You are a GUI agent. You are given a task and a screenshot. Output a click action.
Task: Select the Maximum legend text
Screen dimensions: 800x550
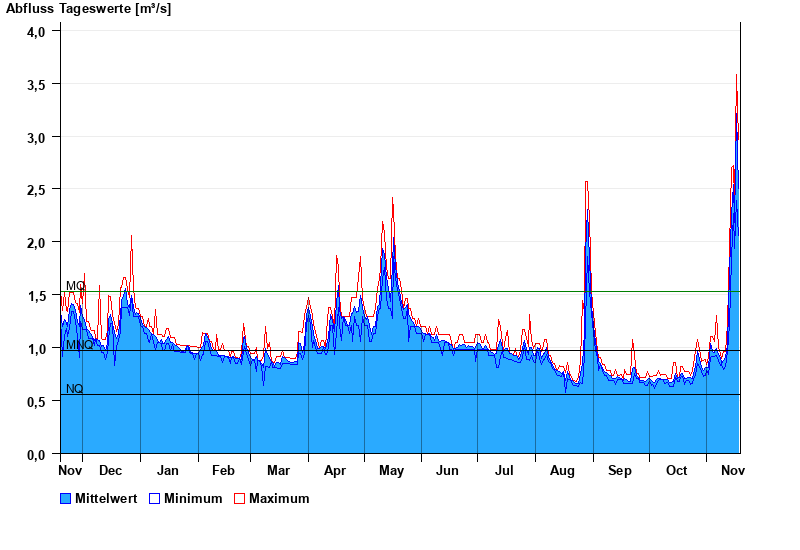(279, 498)
